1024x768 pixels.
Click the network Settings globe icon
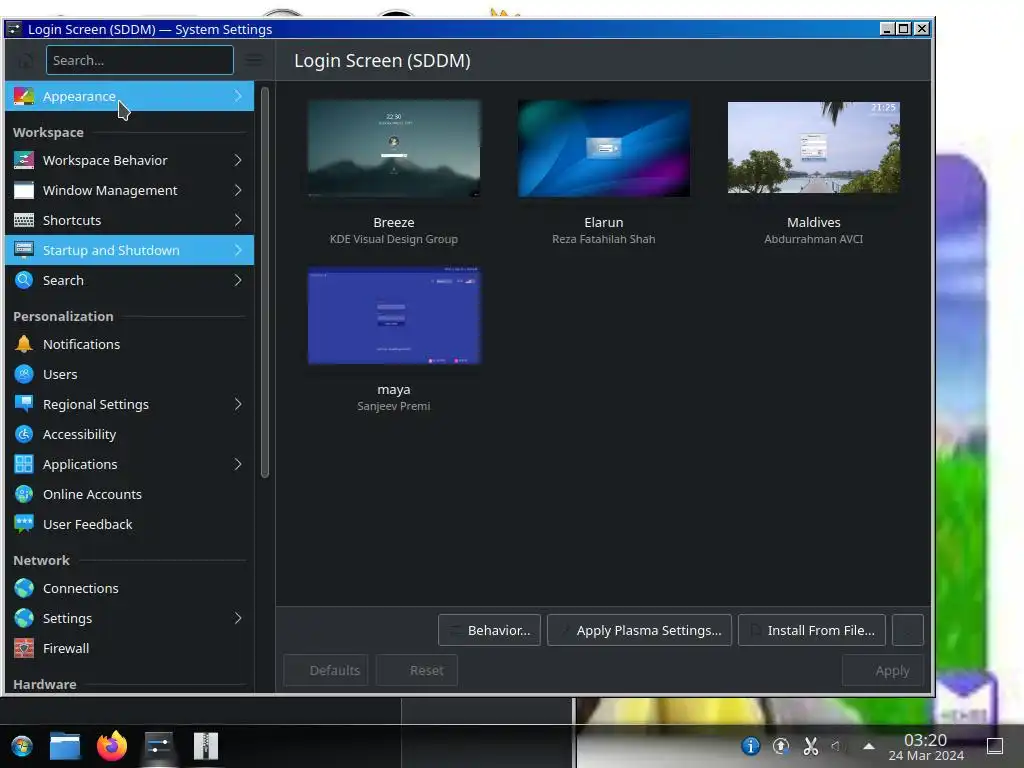pos(24,618)
